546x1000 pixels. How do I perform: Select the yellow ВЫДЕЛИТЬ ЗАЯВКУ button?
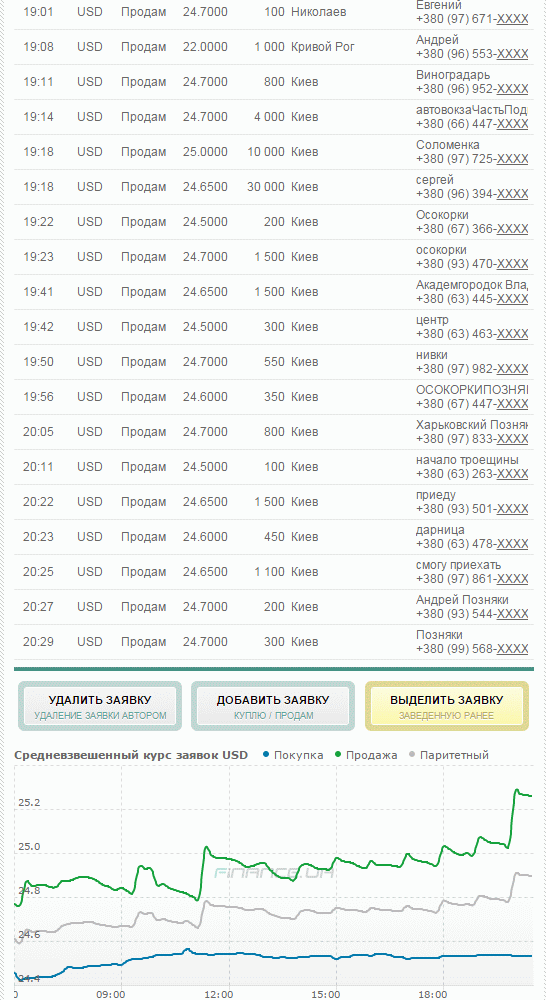(446, 706)
